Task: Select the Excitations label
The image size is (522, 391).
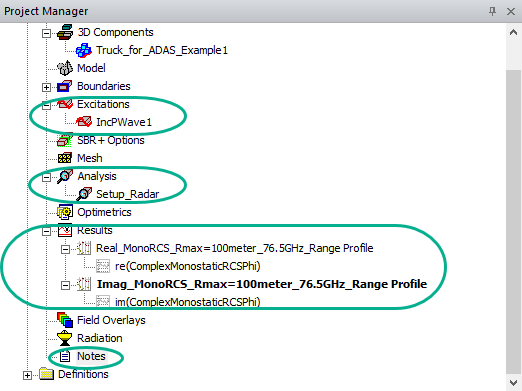Action: point(103,104)
